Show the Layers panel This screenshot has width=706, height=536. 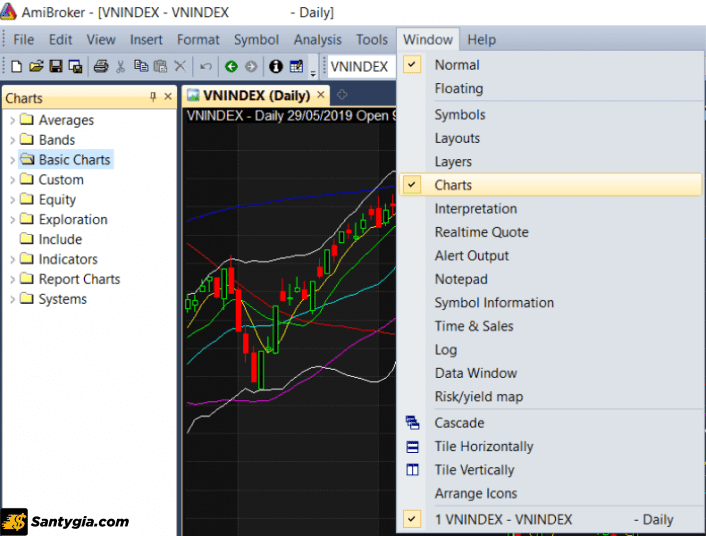click(x=550, y=161)
